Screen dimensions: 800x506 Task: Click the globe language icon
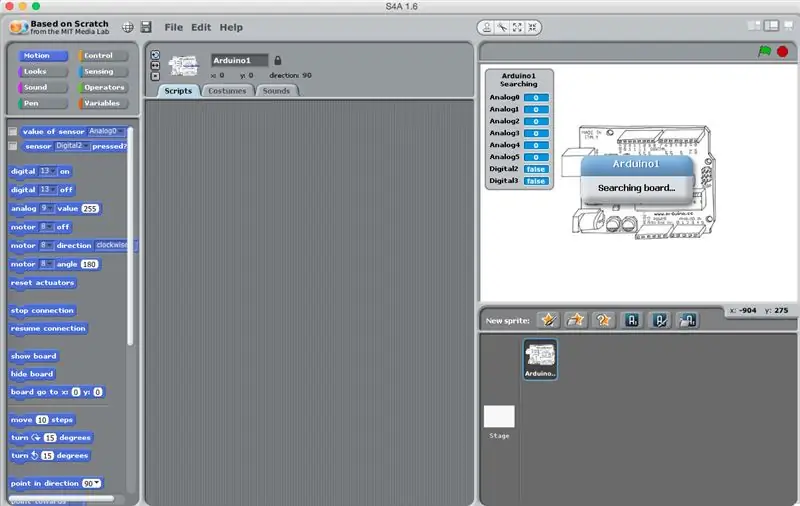(128, 28)
